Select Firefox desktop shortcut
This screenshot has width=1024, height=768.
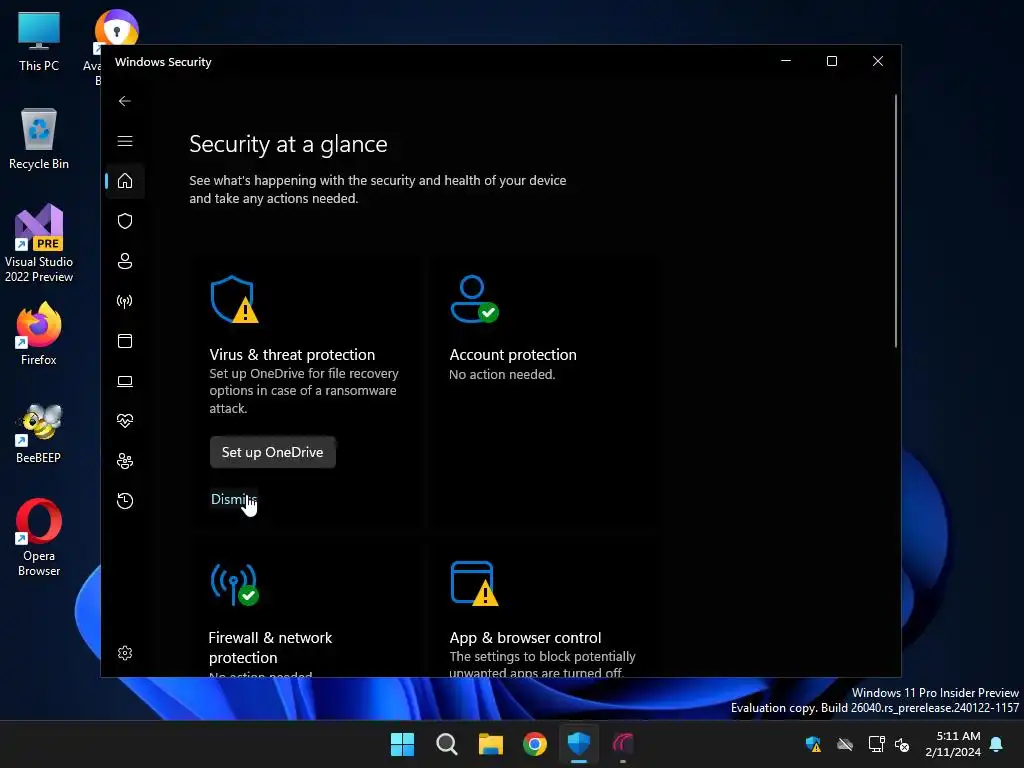[x=39, y=334]
